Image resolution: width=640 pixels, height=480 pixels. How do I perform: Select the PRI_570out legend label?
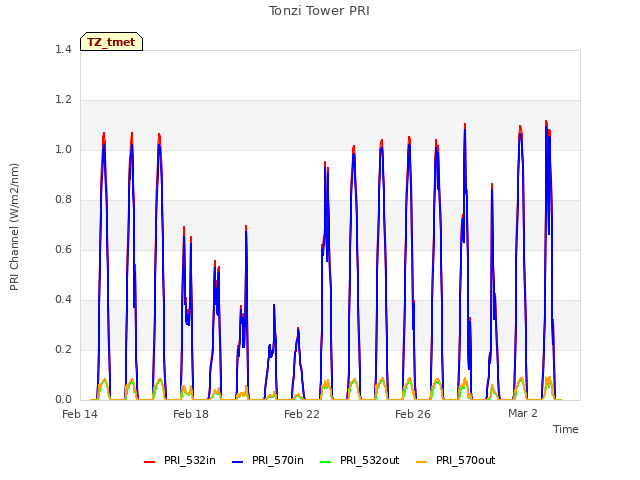click(x=465, y=460)
